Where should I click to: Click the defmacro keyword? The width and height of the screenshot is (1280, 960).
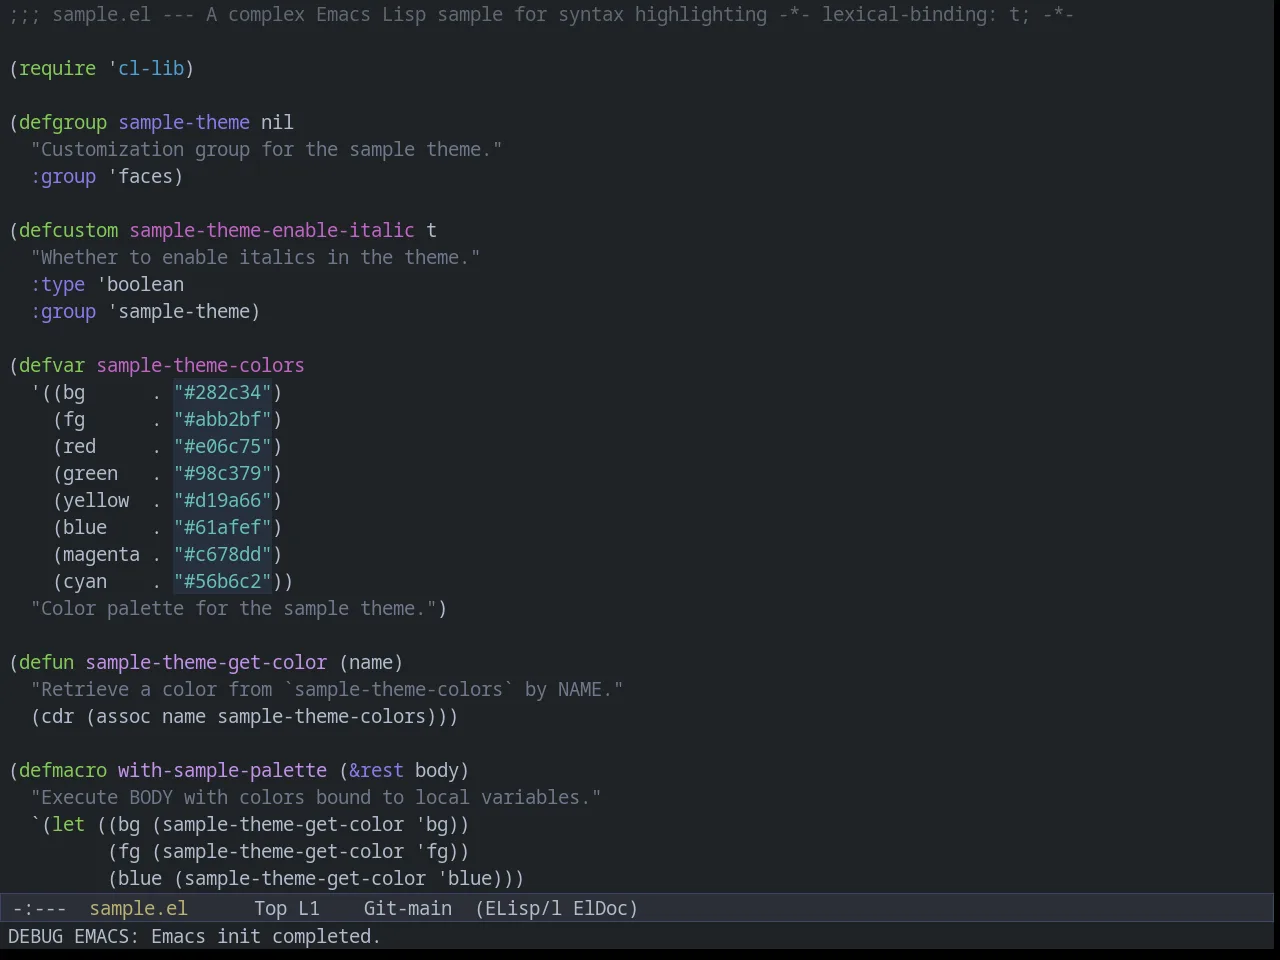tap(63, 770)
